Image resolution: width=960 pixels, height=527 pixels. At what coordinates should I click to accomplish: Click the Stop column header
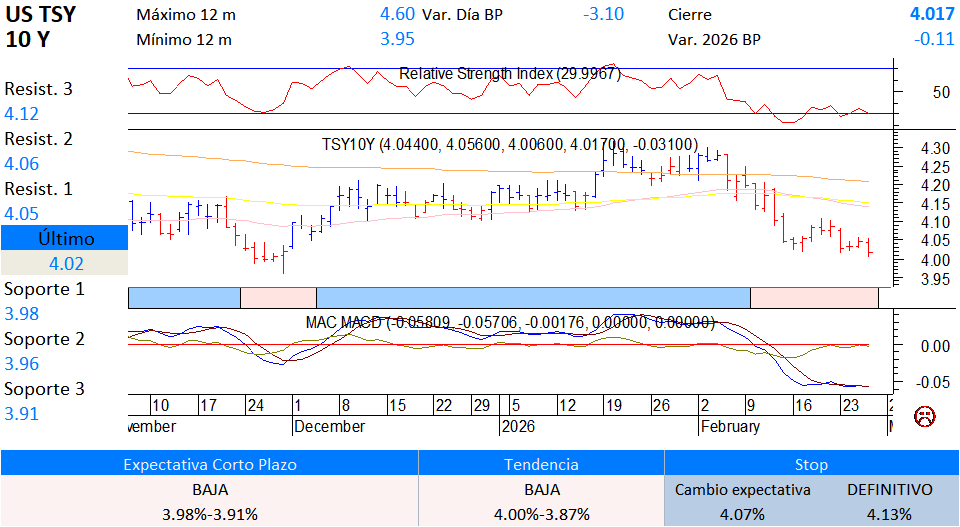[811, 464]
